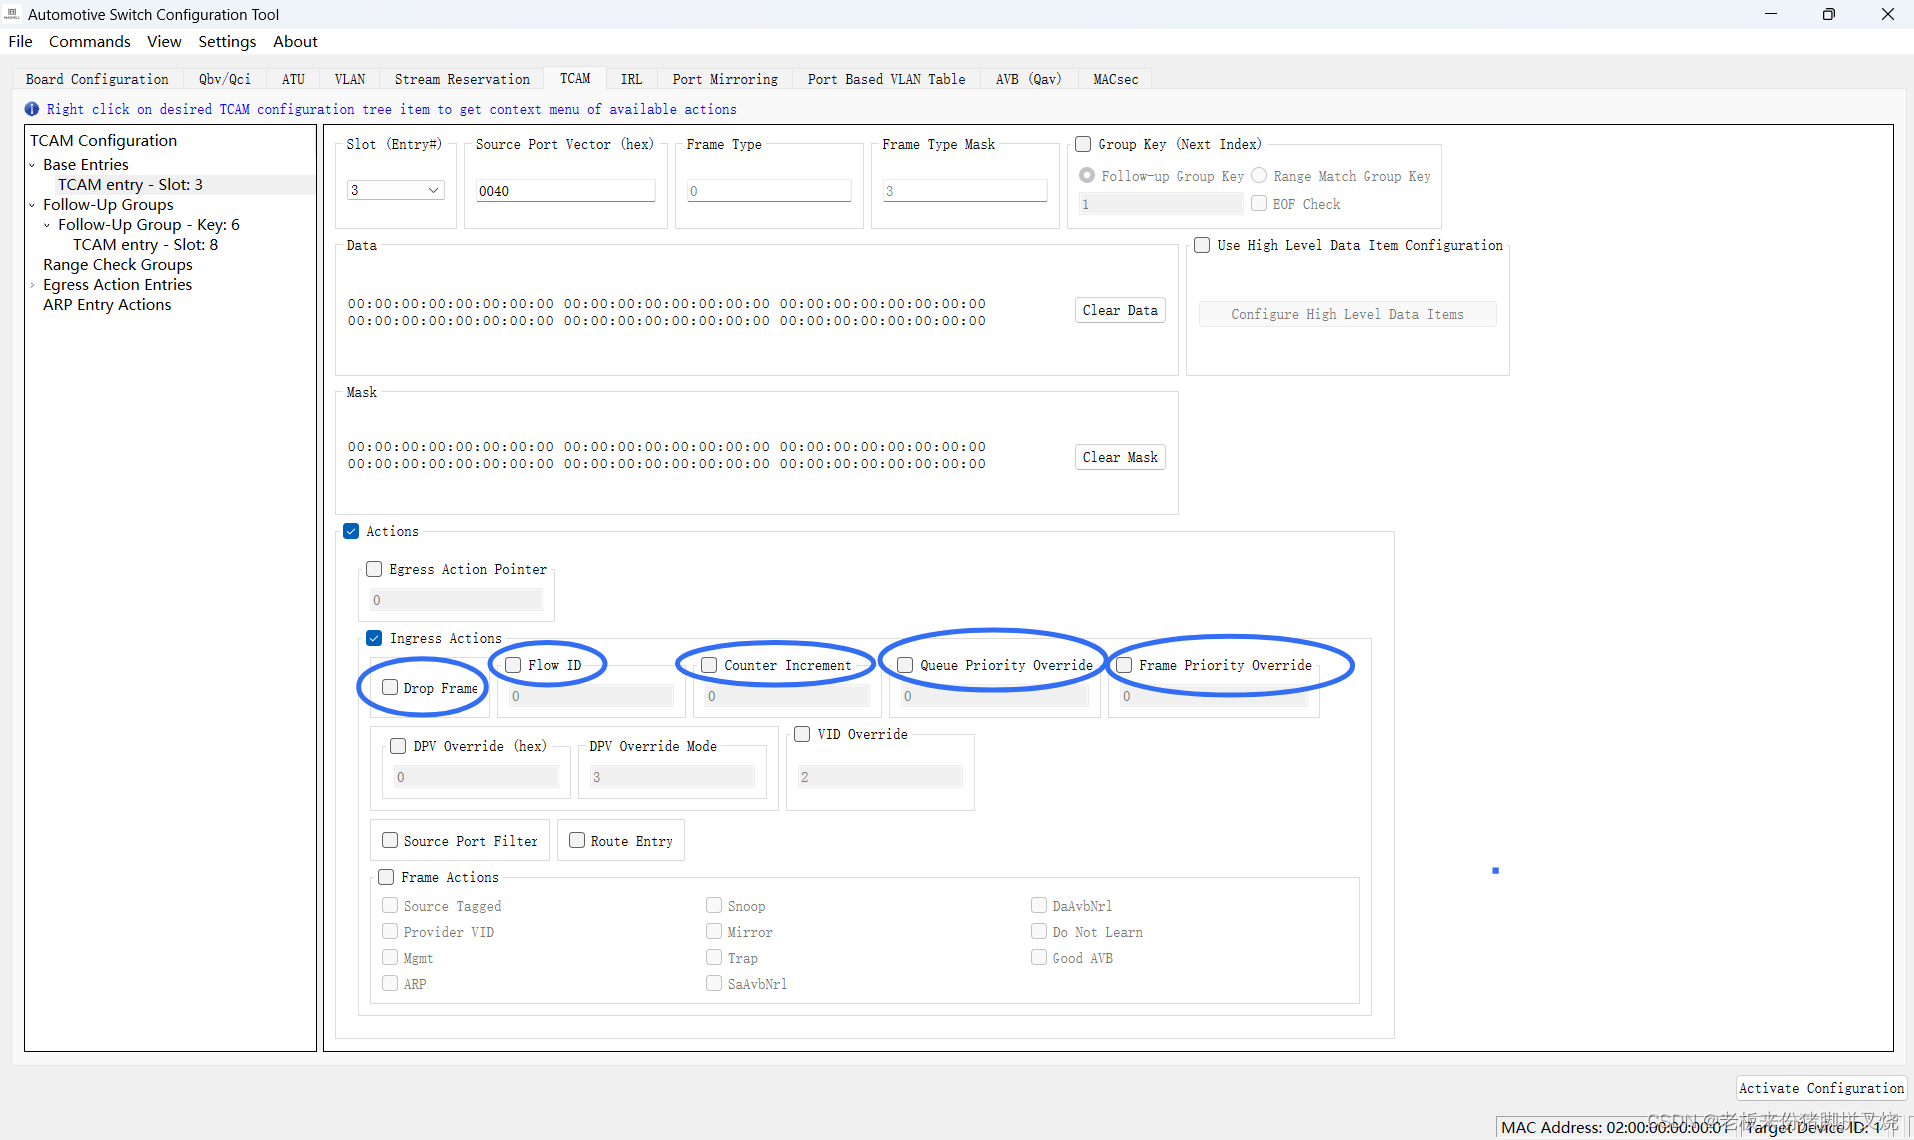
Task: Switch to the Port Mirroring tab
Action: click(725, 79)
